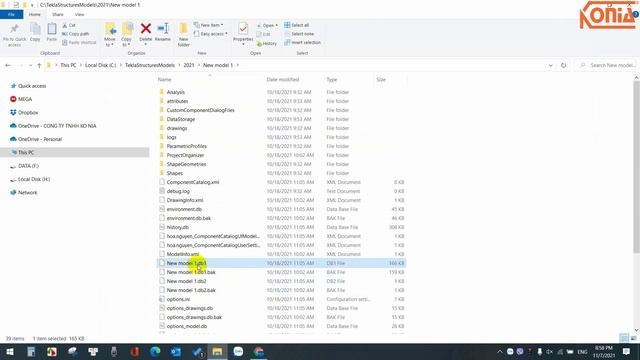Click Select all
640x360 pixels.
297,25
